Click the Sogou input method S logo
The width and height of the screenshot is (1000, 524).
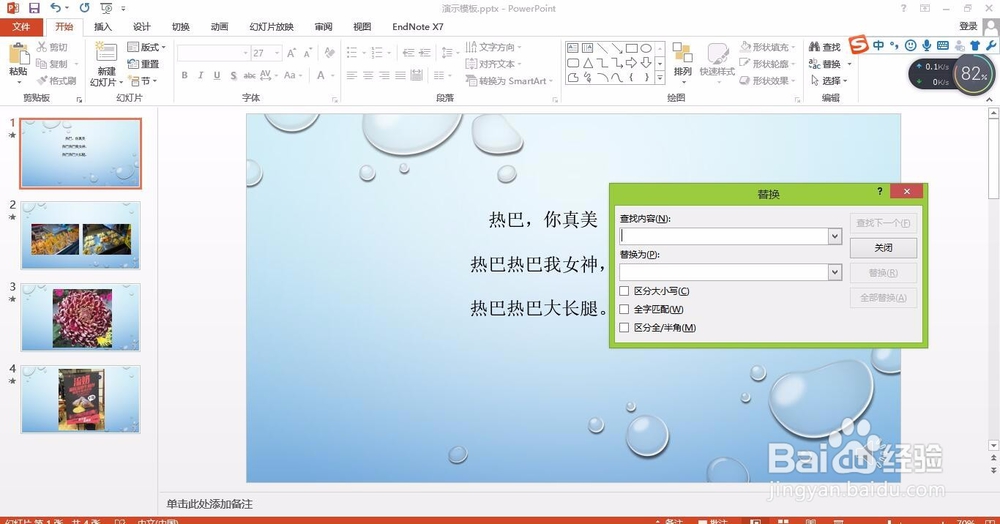coord(858,45)
